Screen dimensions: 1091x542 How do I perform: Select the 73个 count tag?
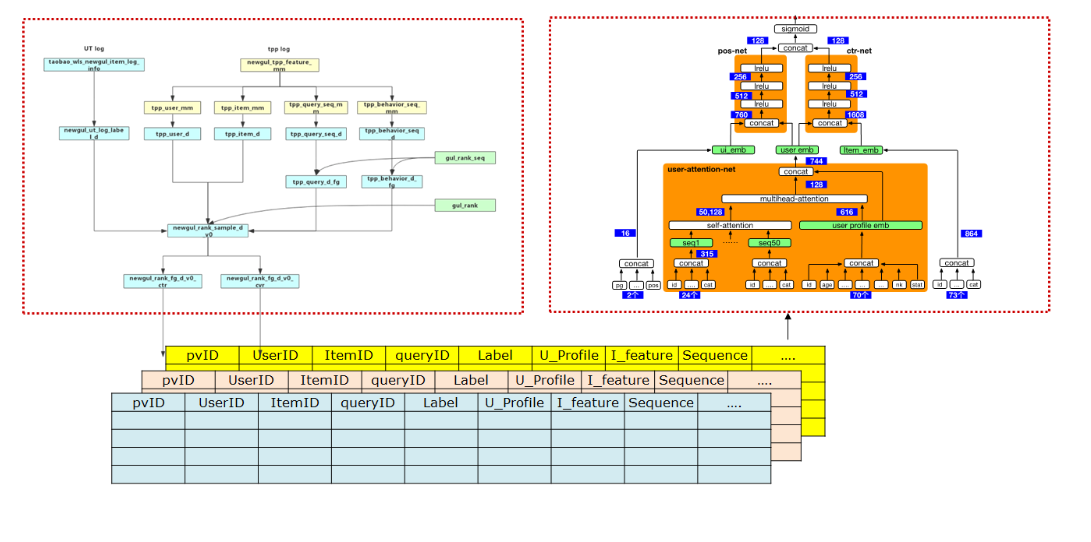click(x=958, y=295)
